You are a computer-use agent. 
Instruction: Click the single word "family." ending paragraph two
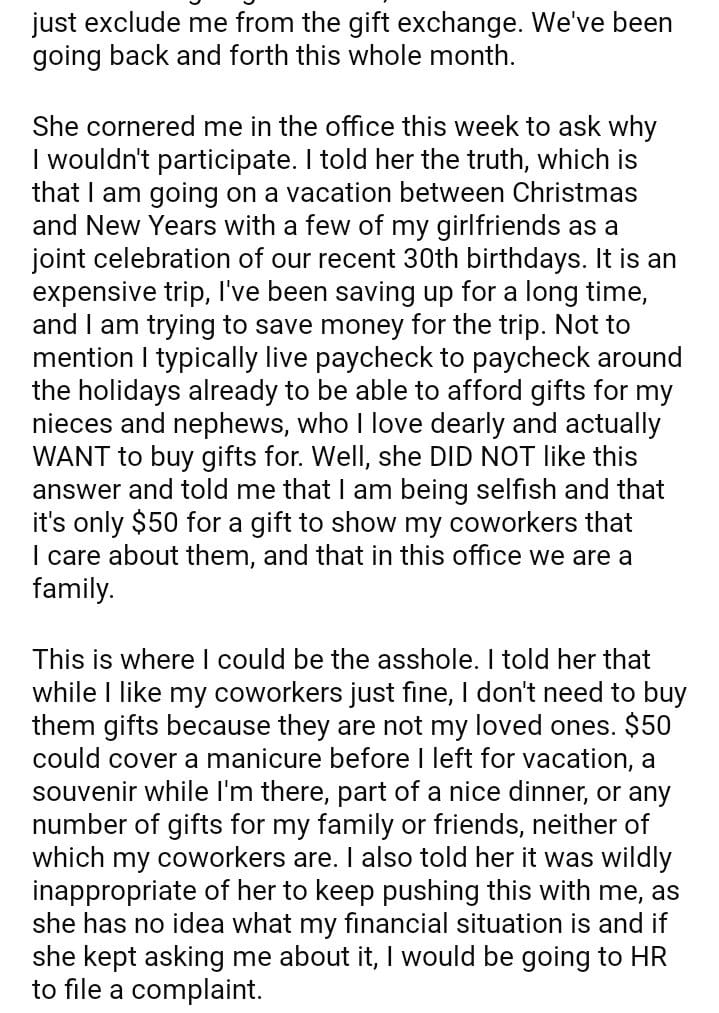click(x=73, y=589)
